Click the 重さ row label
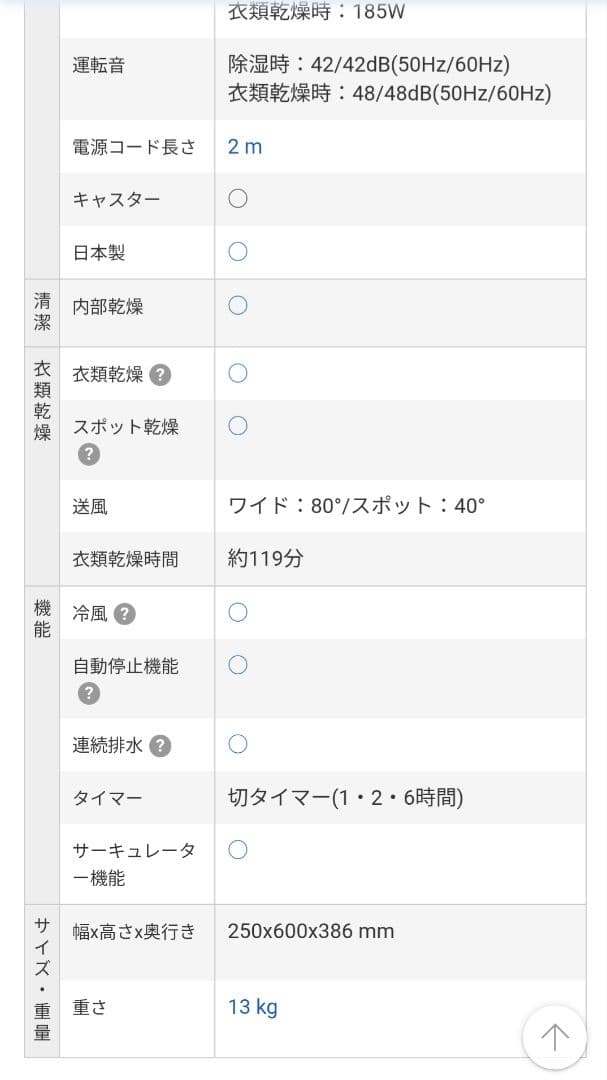Image resolution: width=607 pixels, height=1080 pixels. click(x=90, y=1007)
